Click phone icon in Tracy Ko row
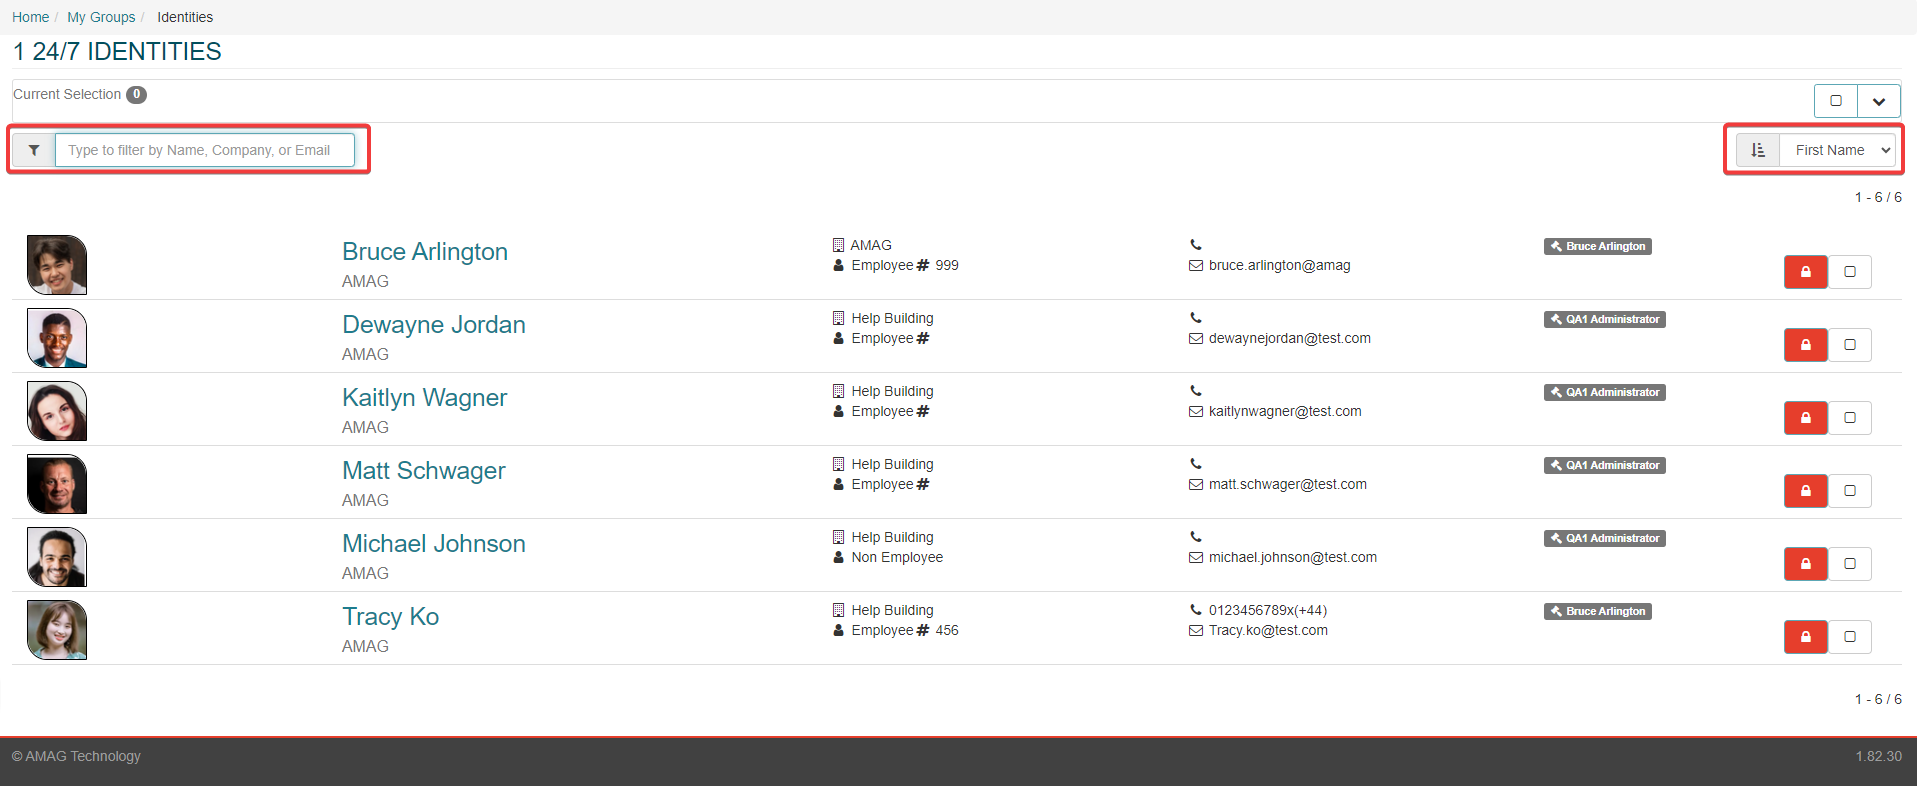The width and height of the screenshot is (1917, 786). [1195, 610]
